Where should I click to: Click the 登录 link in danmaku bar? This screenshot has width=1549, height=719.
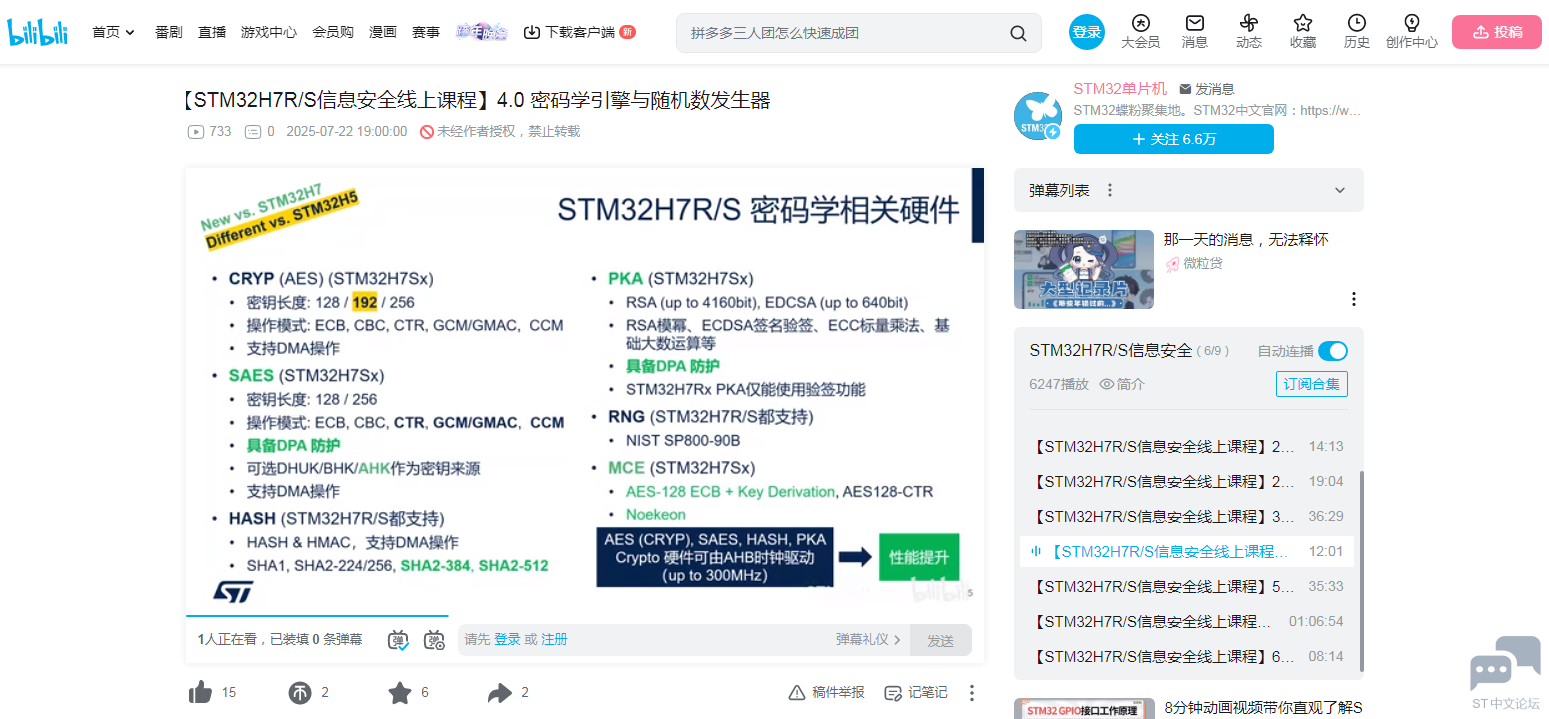tap(507, 640)
